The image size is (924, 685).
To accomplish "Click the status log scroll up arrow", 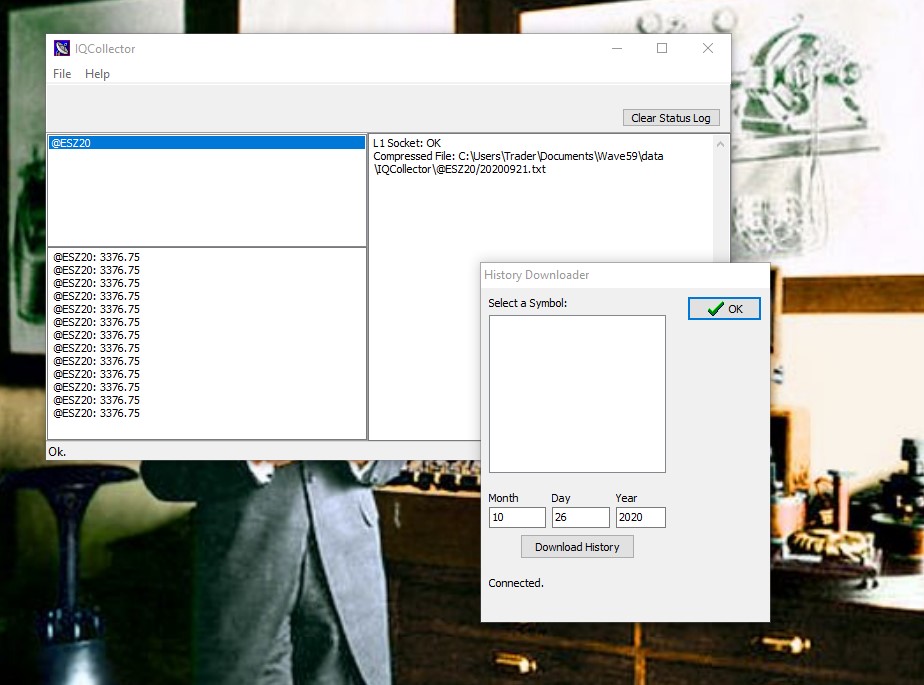I will (x=720, y=144).
